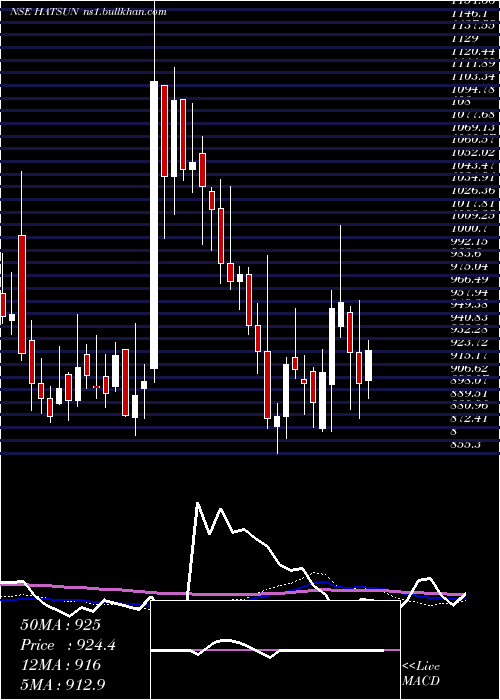Viewport: 500px width, 700px height.
Task: Select the 5MA : 912.9 readout
Action: (63, 684)
